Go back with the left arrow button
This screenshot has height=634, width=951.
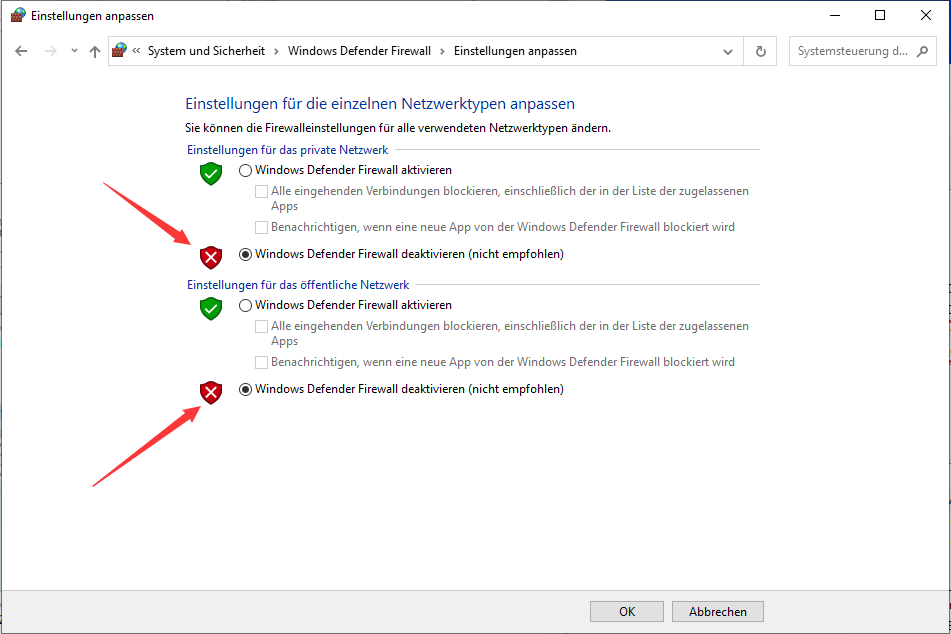[x=21, y=52]
